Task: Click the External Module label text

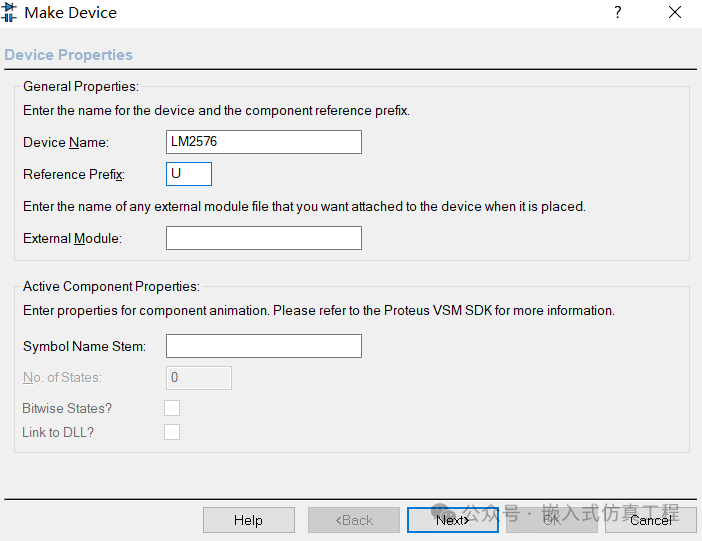Action: click(x=72, y=239)
